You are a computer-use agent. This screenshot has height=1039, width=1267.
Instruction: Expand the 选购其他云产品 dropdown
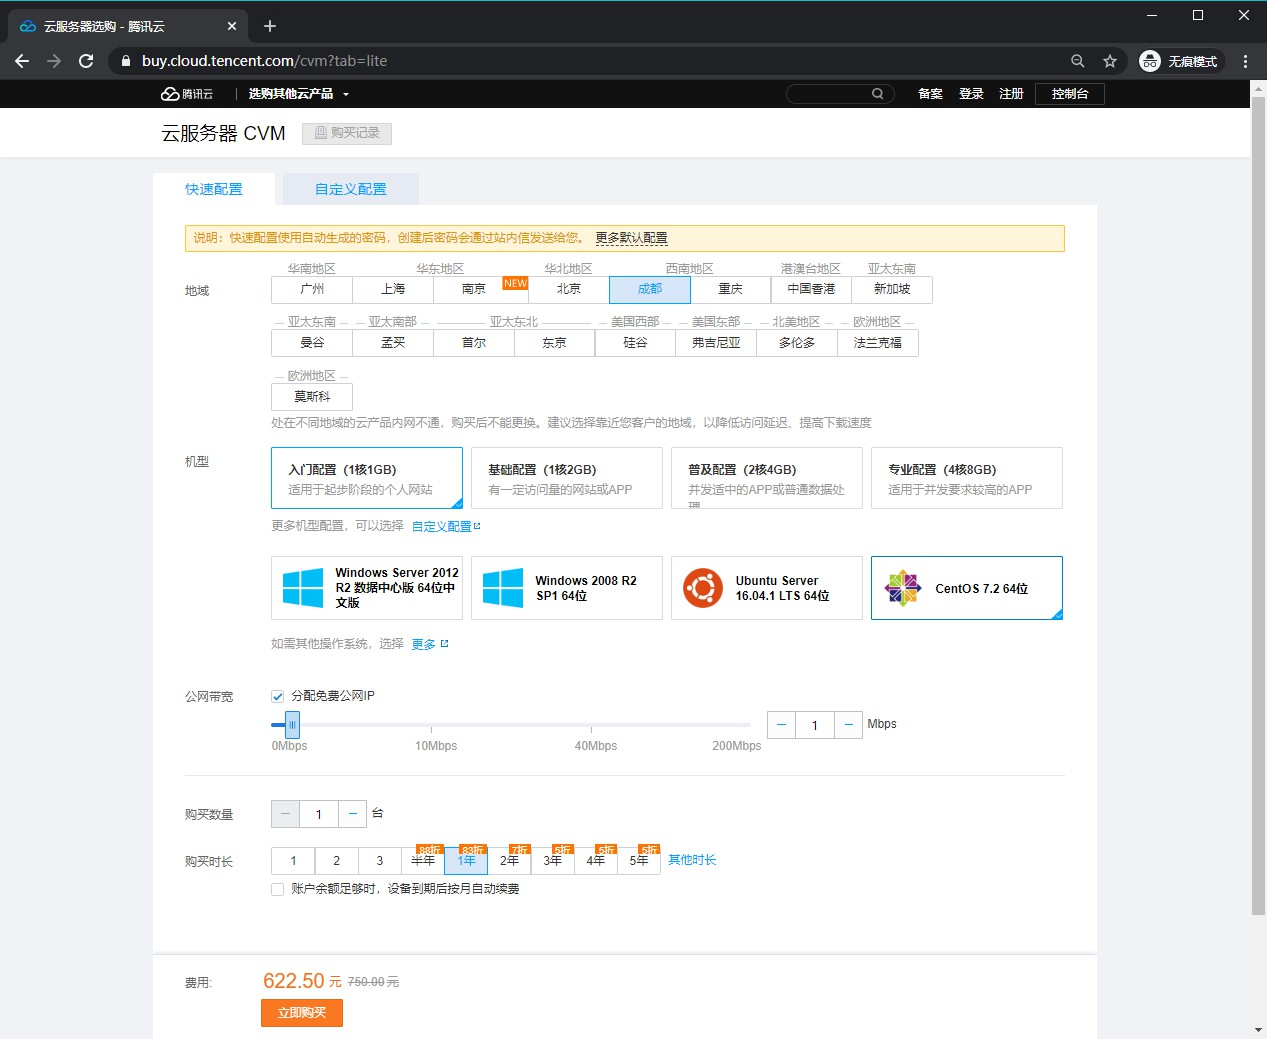pyautogui.click(x=298, y=94)
